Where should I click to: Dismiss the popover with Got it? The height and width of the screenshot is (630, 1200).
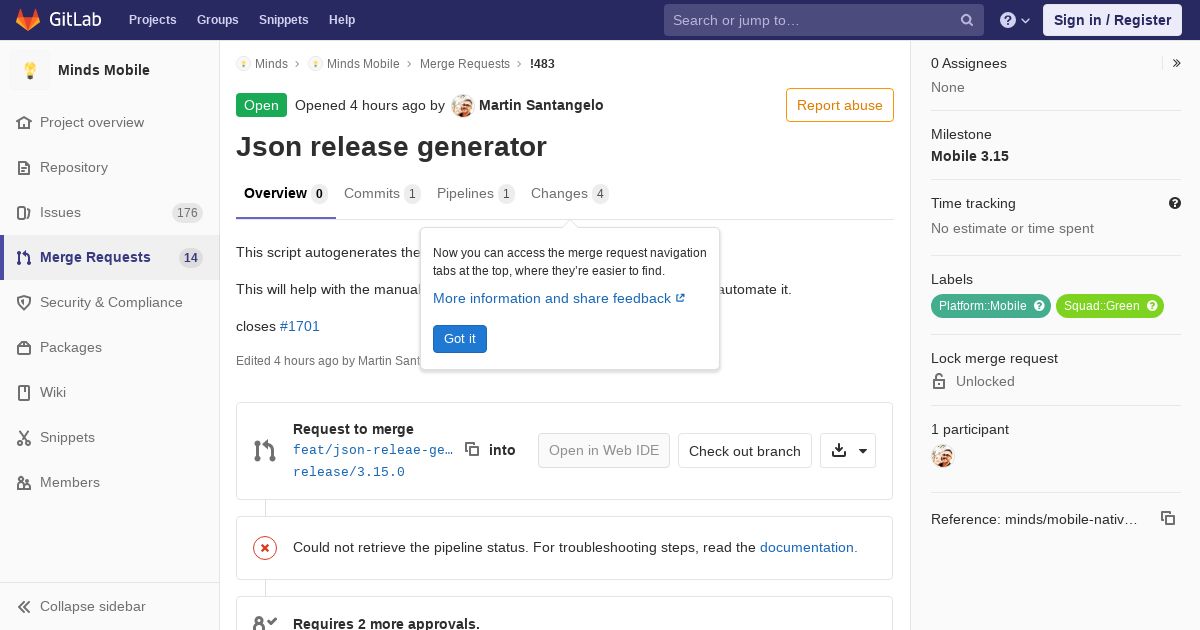pos(460,339)
